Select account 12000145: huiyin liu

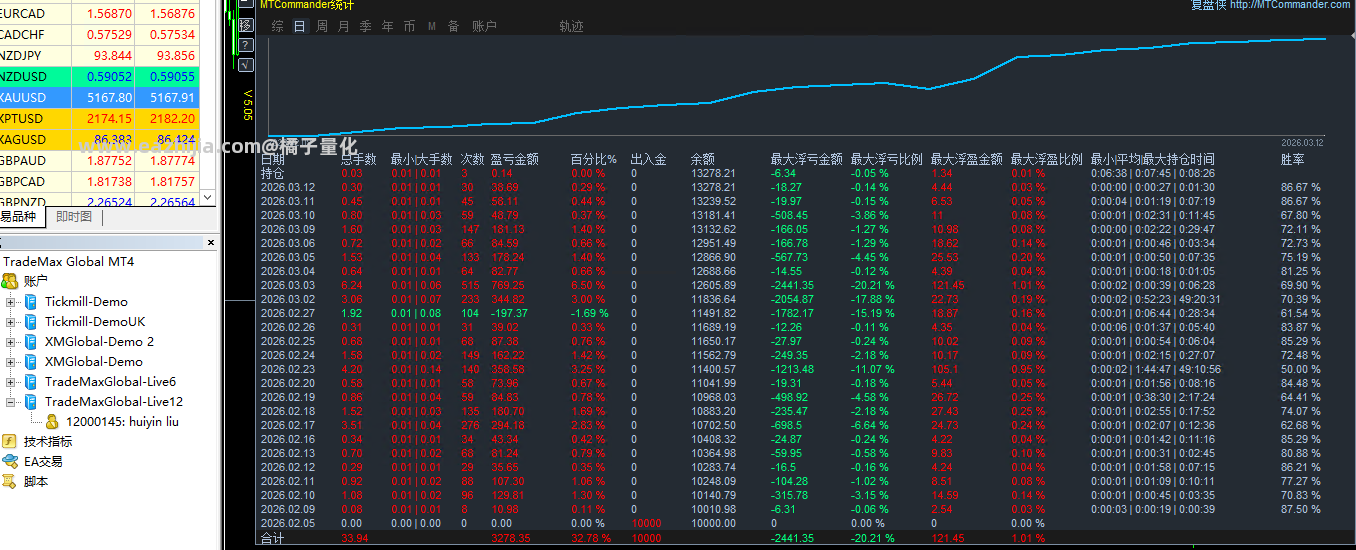click(122, 421)
